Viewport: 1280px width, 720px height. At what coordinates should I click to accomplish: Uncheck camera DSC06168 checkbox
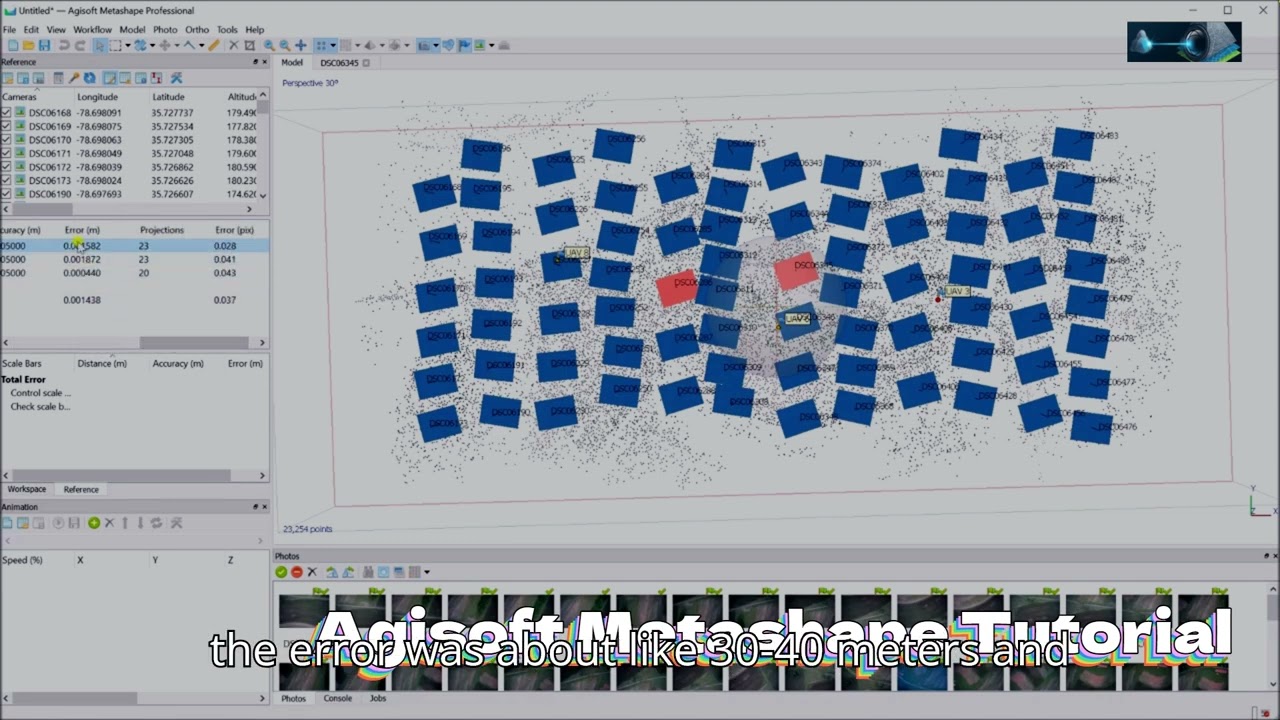(x=6, y=113)
